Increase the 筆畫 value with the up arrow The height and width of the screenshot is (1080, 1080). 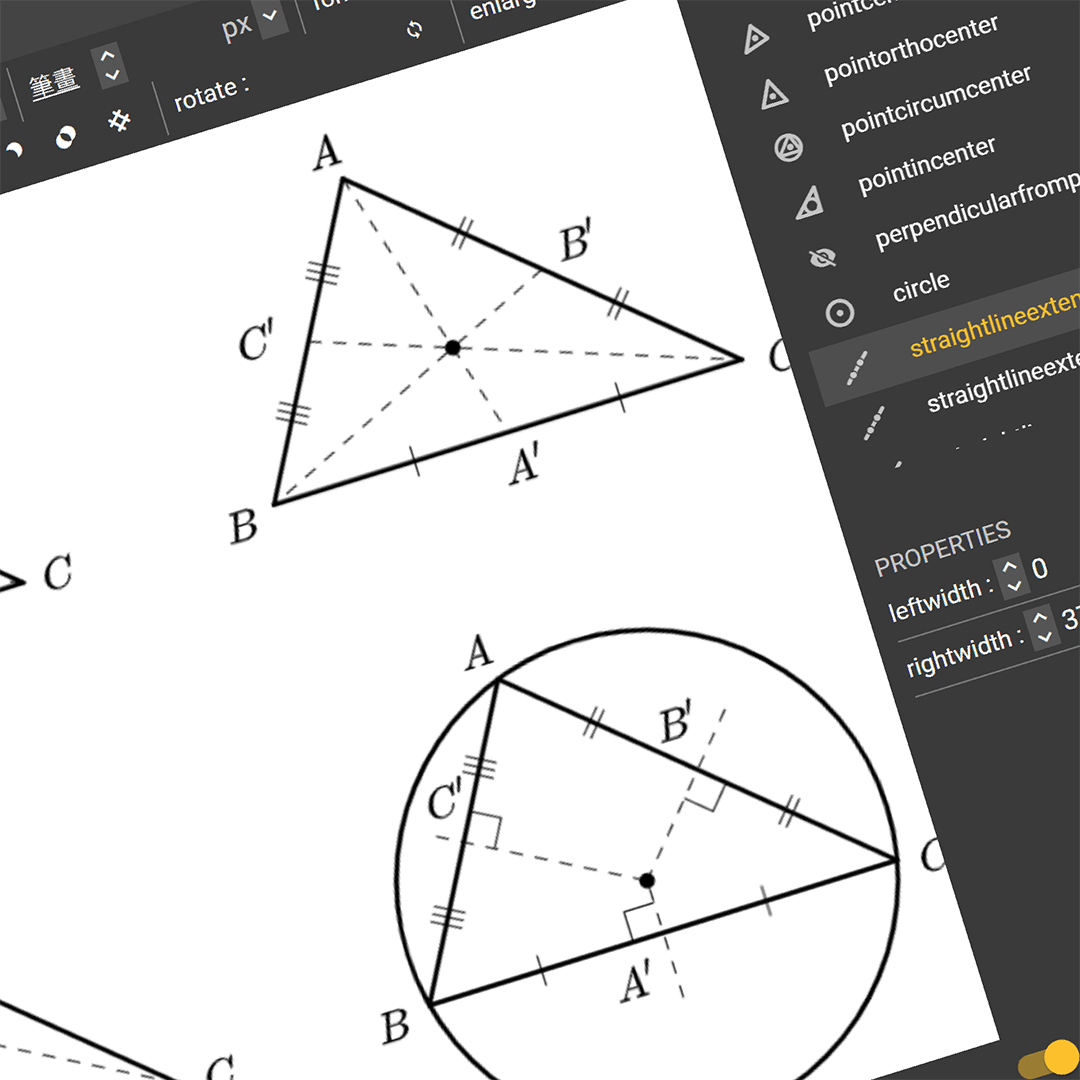point(107,55)
